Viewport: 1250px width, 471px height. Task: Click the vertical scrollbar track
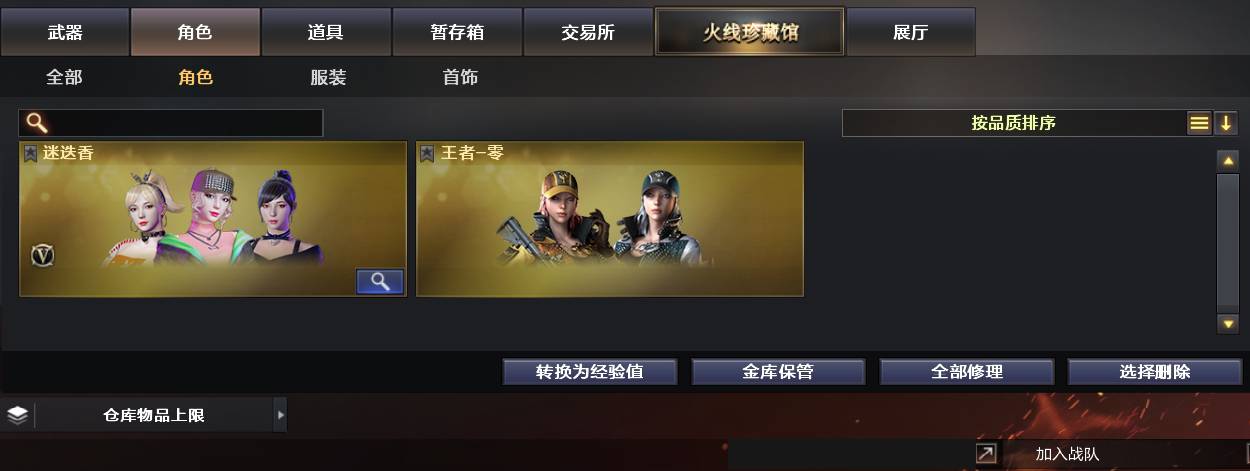tap(1228, 242)
